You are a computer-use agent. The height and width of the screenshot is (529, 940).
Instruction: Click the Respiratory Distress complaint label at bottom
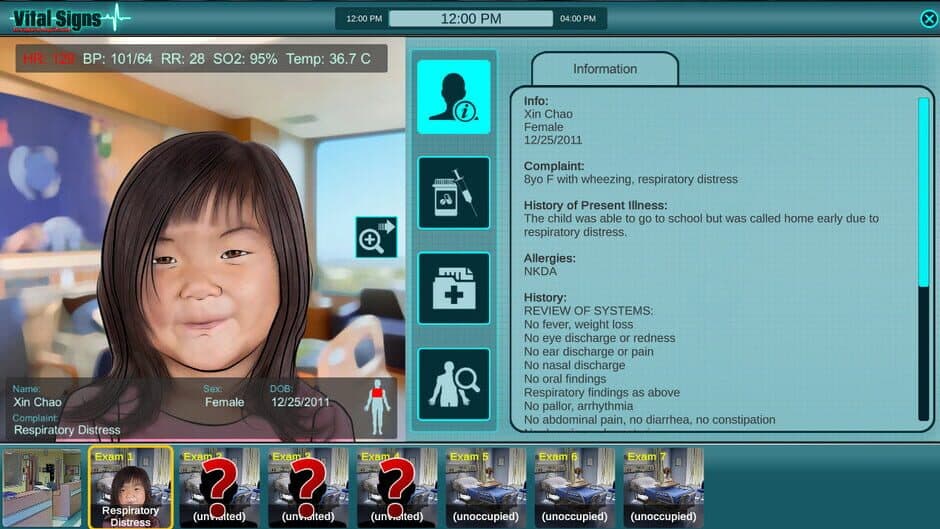(x=67, y=430)
